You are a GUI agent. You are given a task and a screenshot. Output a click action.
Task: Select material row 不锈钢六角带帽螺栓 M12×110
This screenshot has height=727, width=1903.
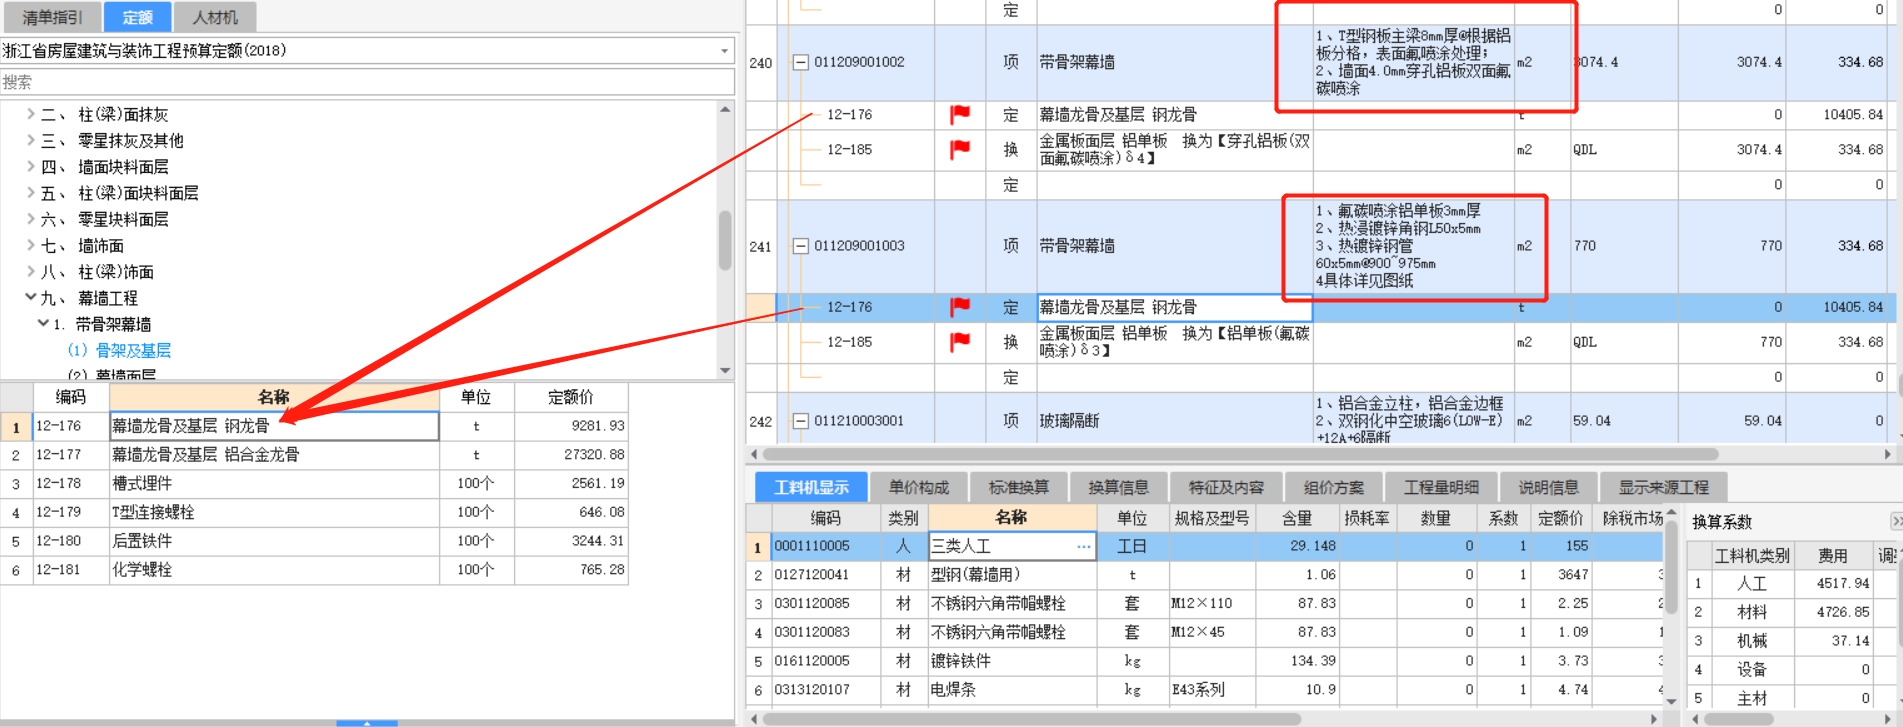point(1205,604)
